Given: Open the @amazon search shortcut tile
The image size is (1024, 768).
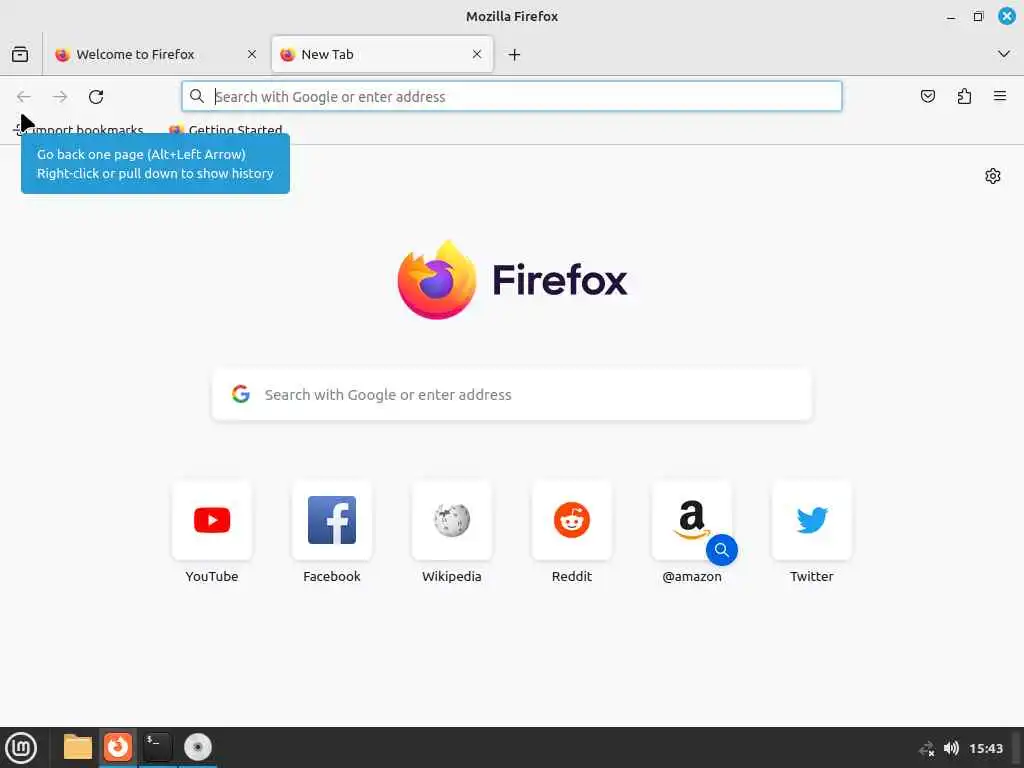Looking at the screenshot, I should (x=692, y=520).
